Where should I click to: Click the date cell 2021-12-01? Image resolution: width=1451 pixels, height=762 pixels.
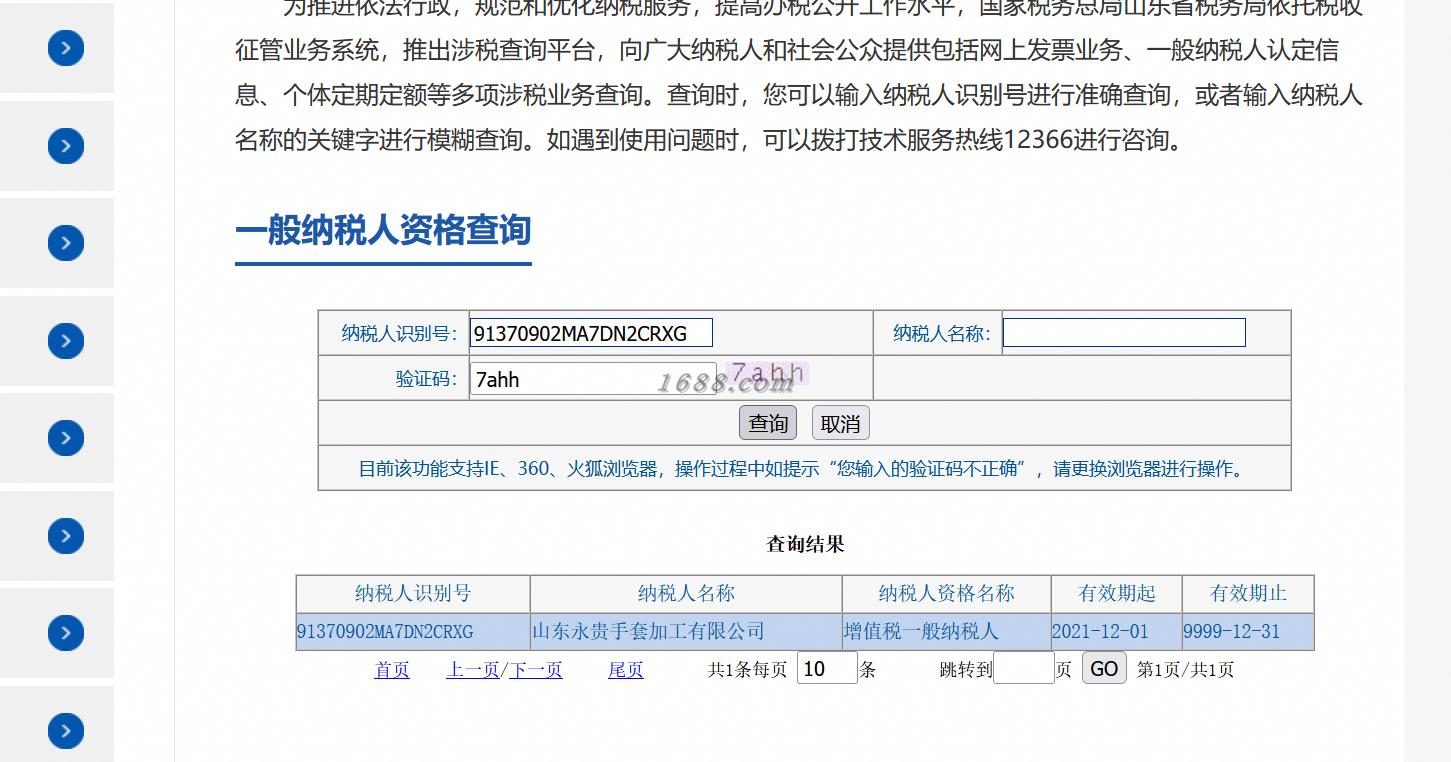coord(1116,632)
